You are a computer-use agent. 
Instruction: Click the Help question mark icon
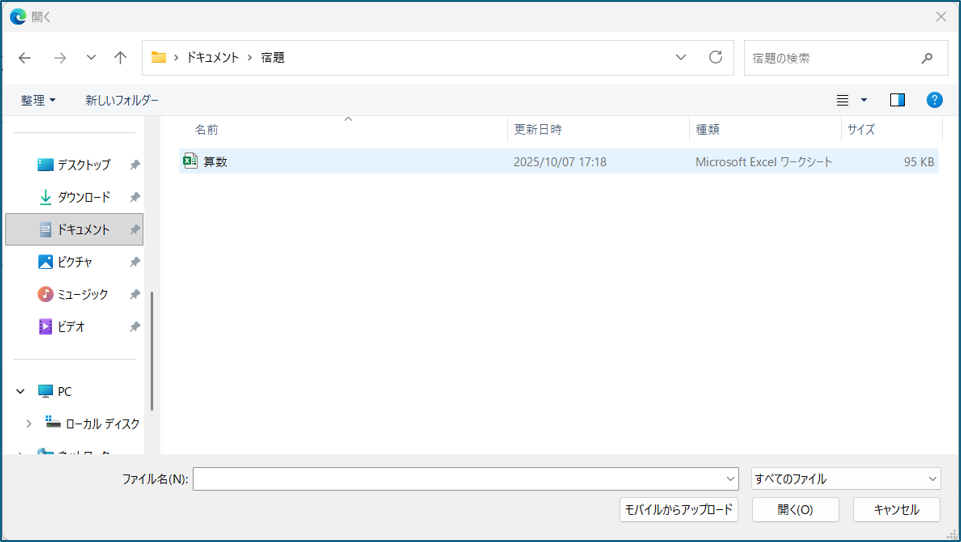pos(934,100)
